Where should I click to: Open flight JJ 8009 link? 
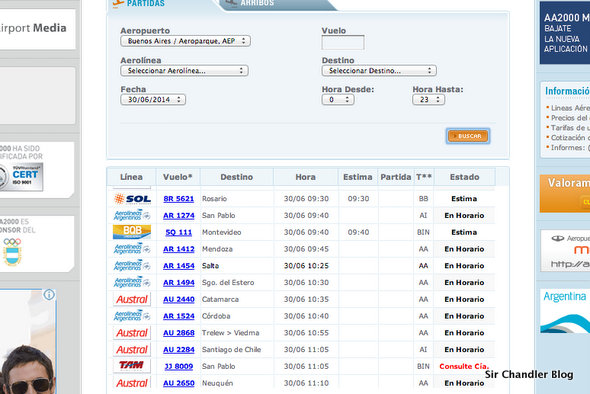(179, 367)
